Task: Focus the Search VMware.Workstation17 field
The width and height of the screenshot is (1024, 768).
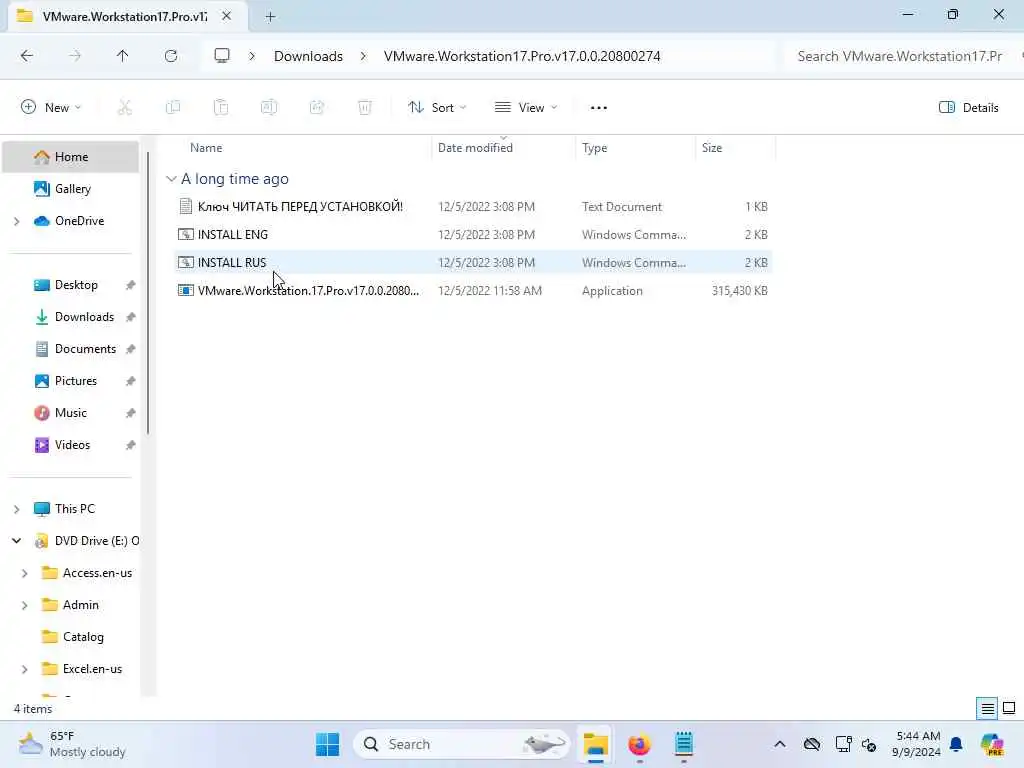Action: pos(900,56)
